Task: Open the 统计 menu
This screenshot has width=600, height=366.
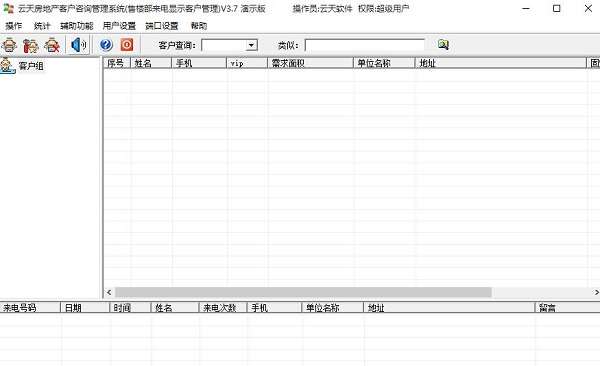Action: tap(42, 26)
